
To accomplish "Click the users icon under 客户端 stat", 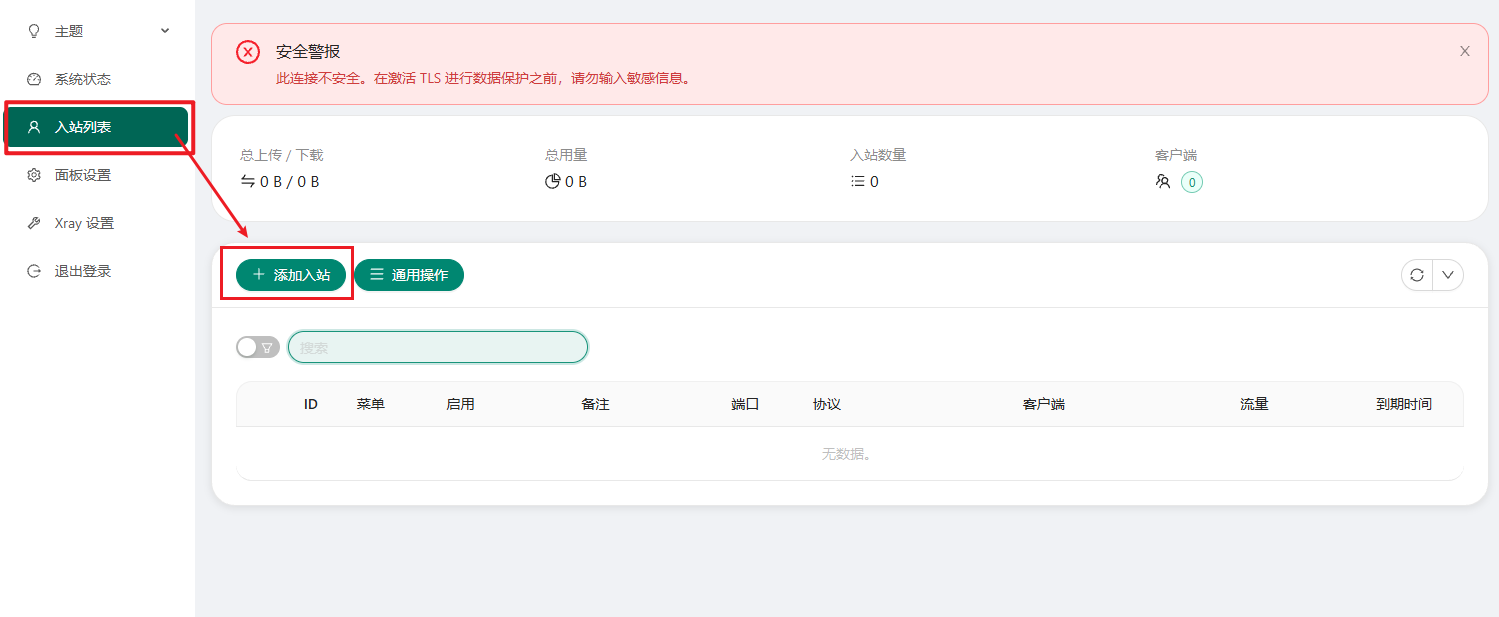I will pos(1162,182).
